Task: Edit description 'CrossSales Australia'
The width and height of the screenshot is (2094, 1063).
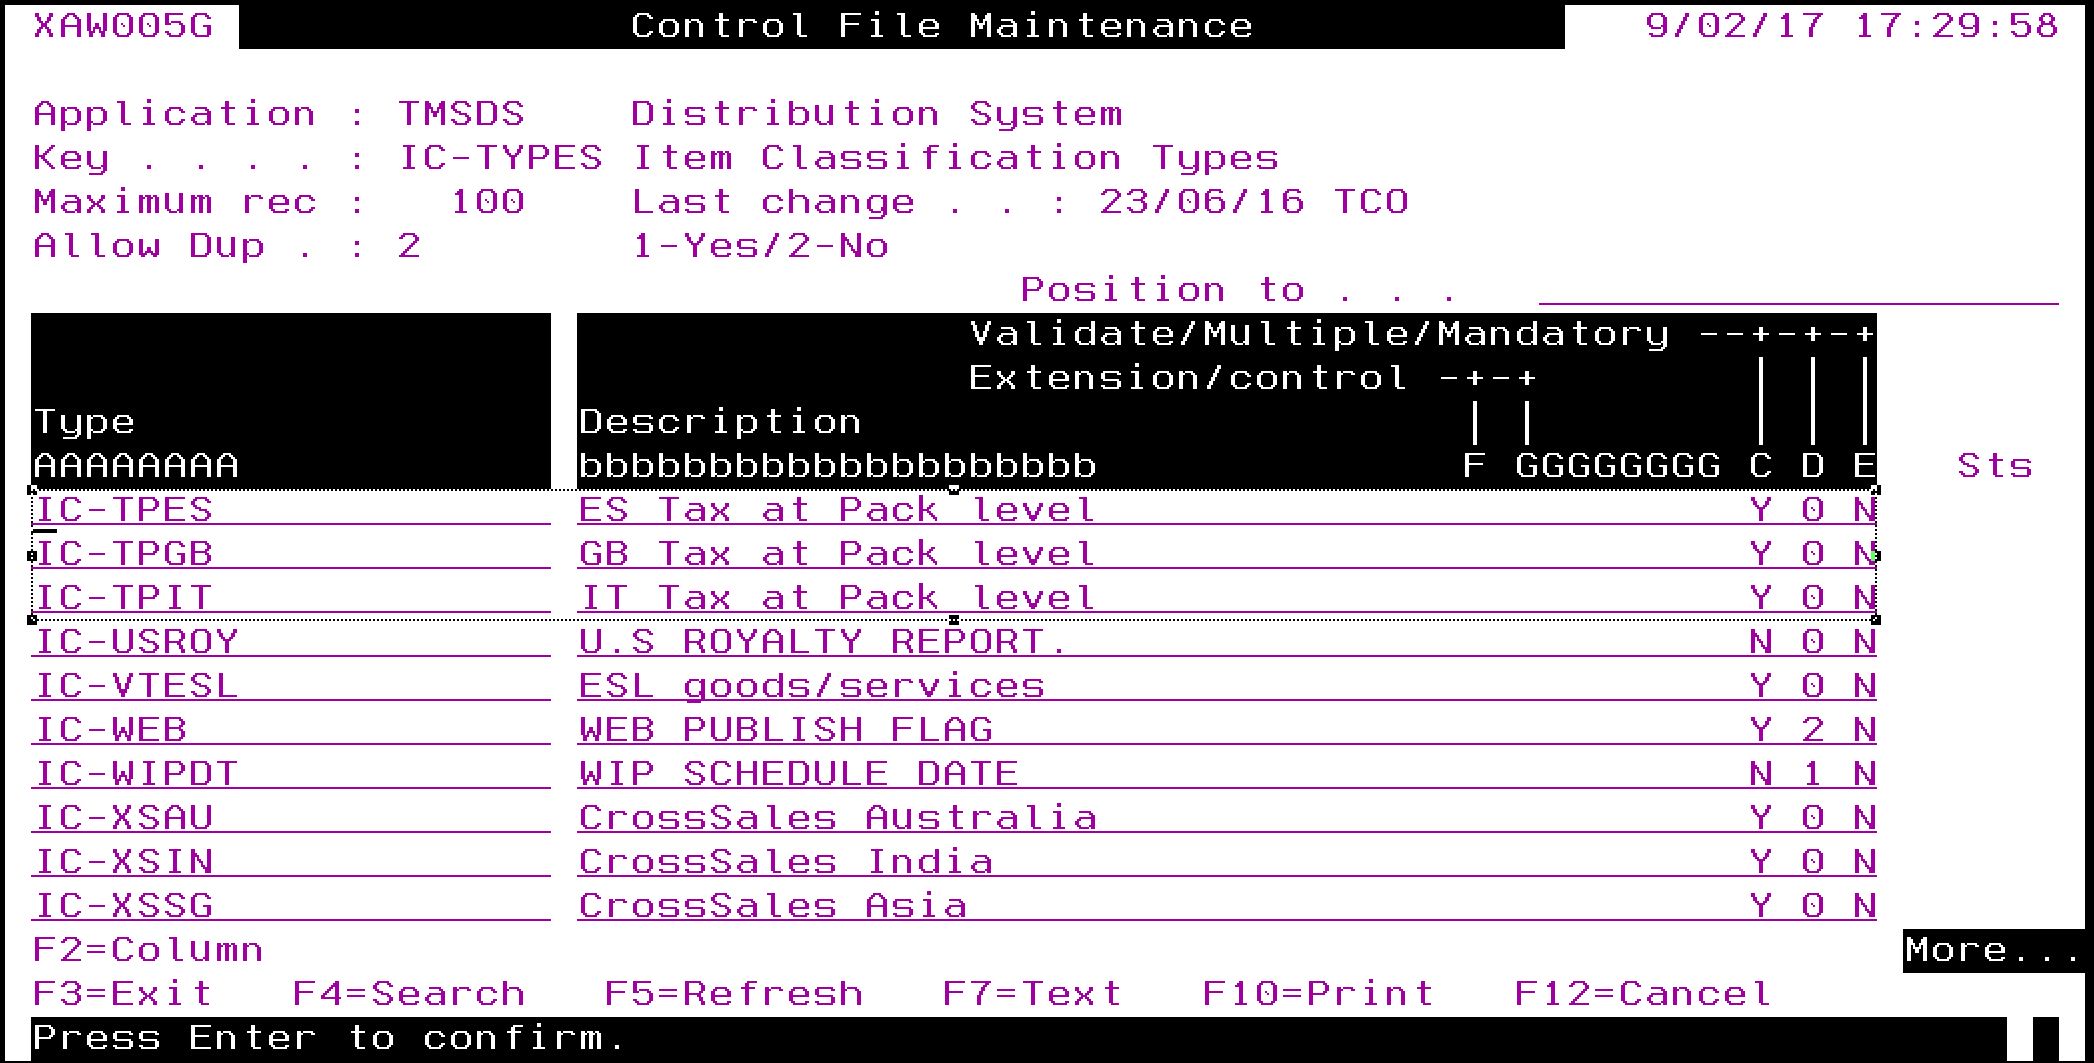Action: pos(837,817)
